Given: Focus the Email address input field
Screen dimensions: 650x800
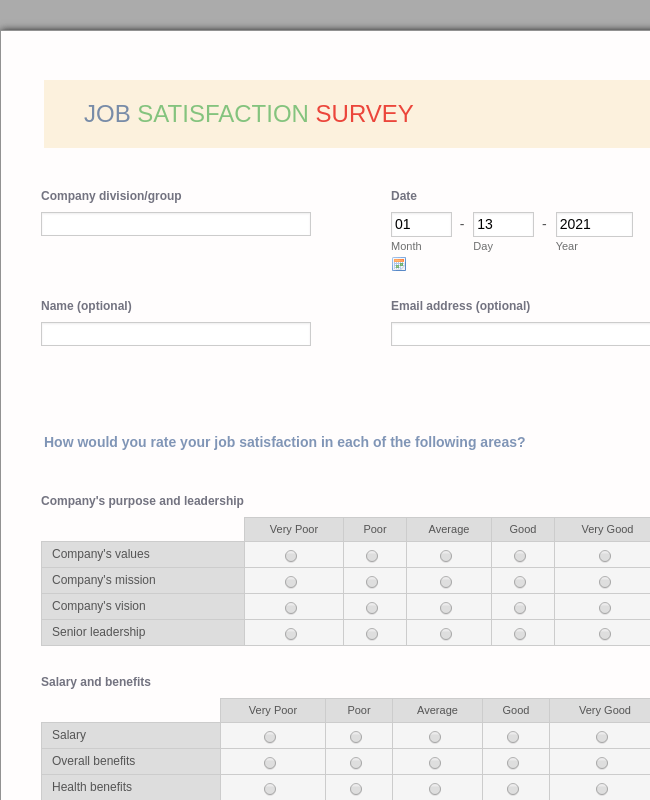Looking at the screenshot, I should pyautogui.click(x=520, y=334).
